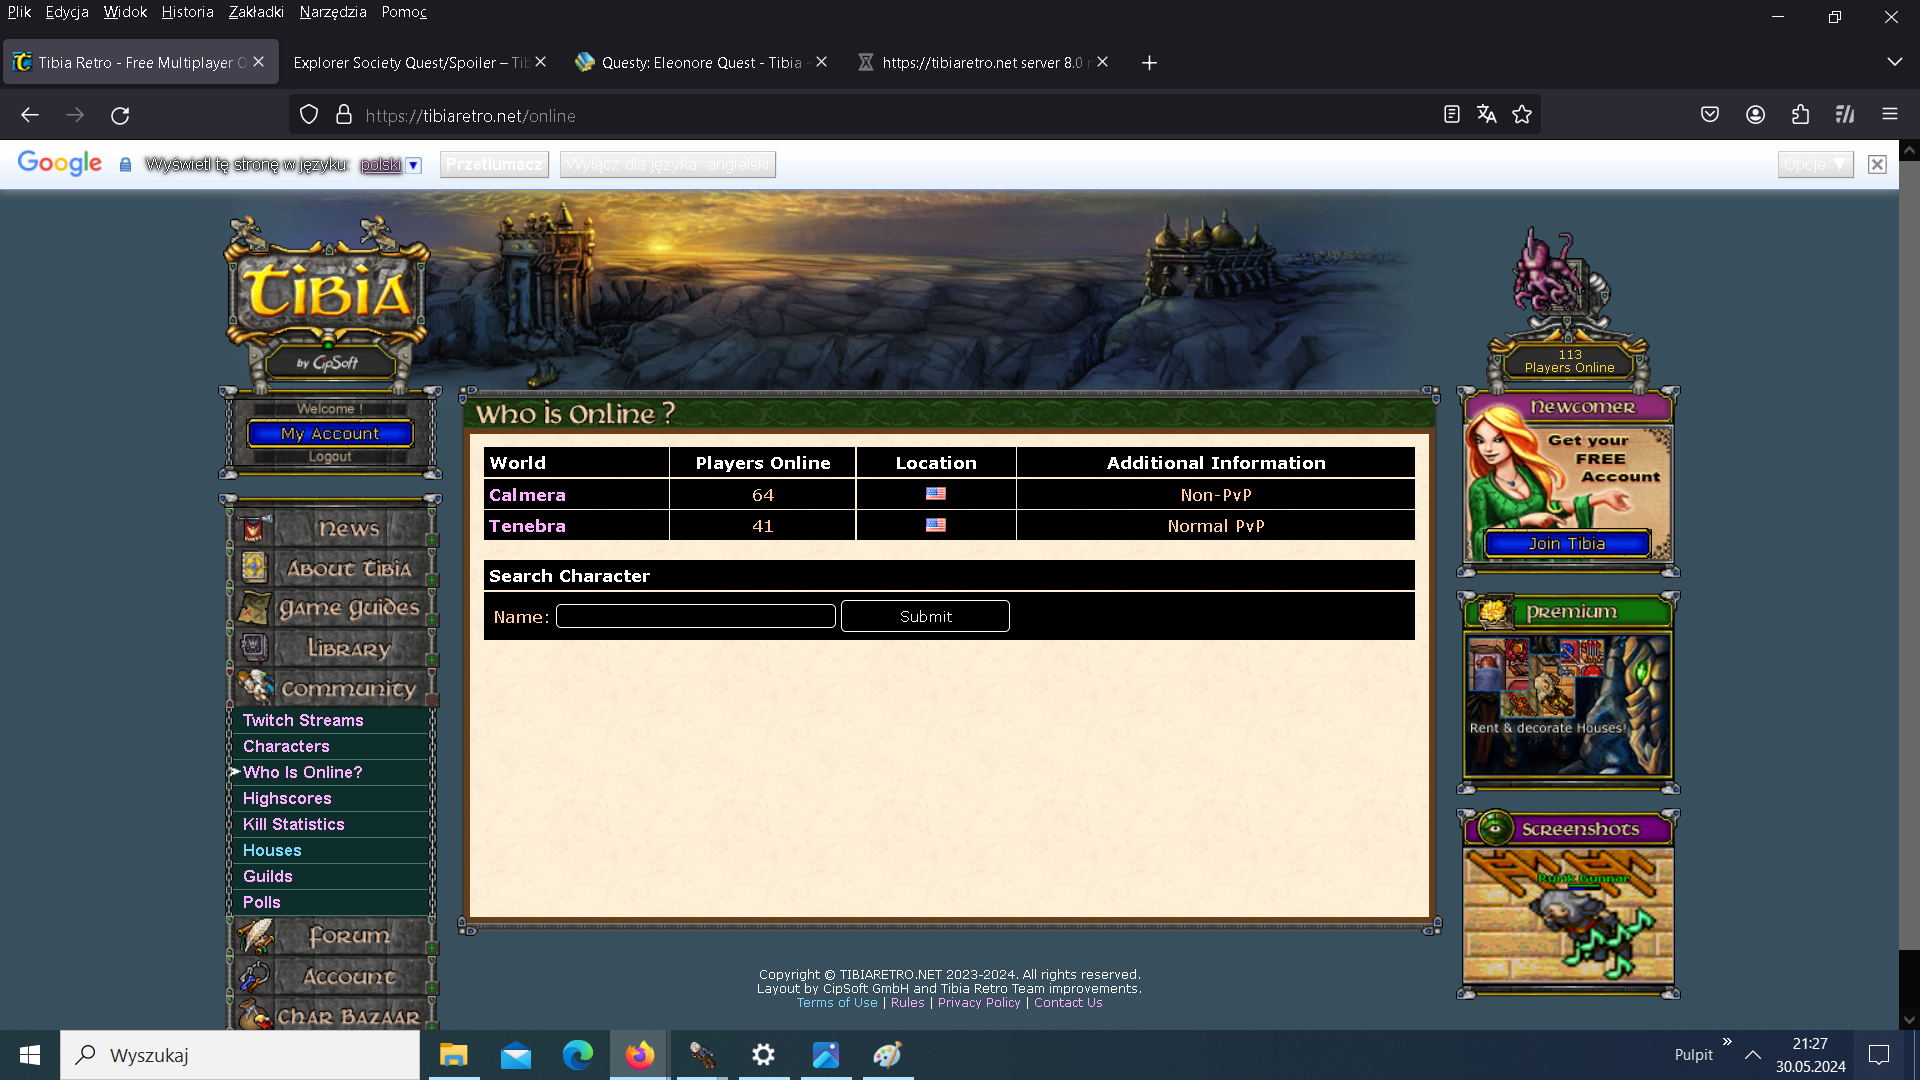
Task: Select Who Is Online? in Community
Action: point(303,772)
